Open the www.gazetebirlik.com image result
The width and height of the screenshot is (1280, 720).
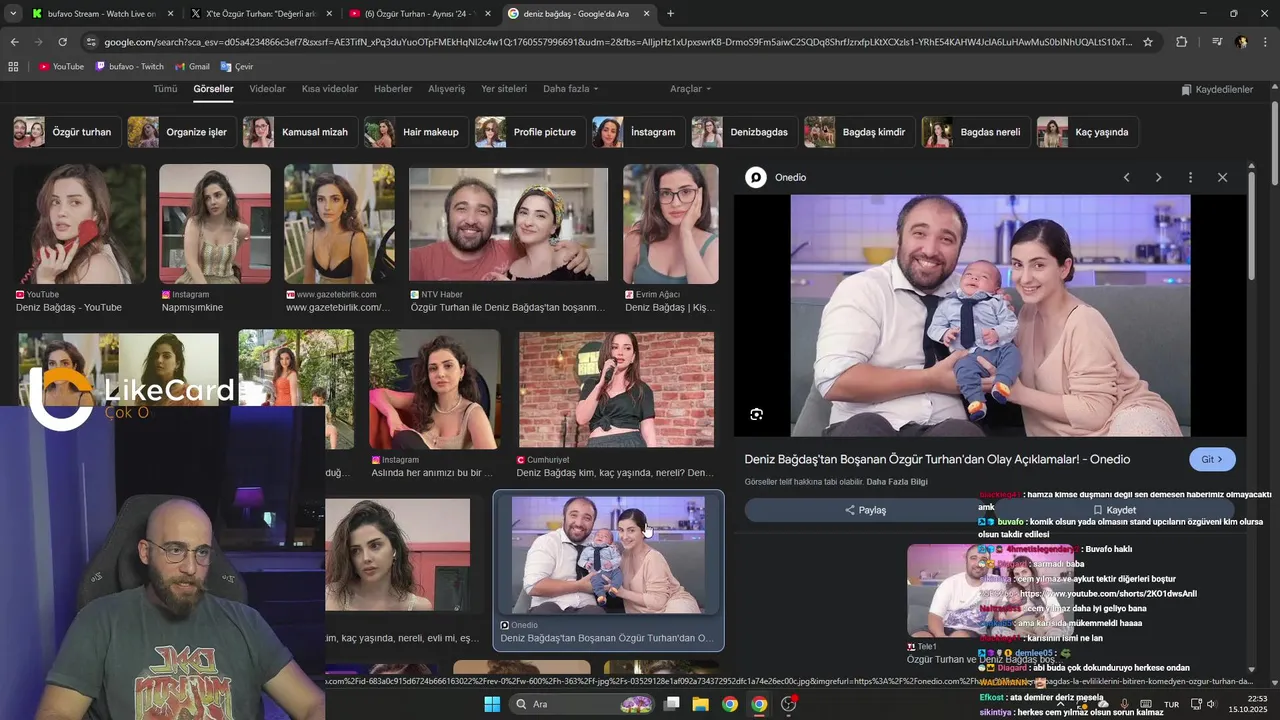[339, 224]
